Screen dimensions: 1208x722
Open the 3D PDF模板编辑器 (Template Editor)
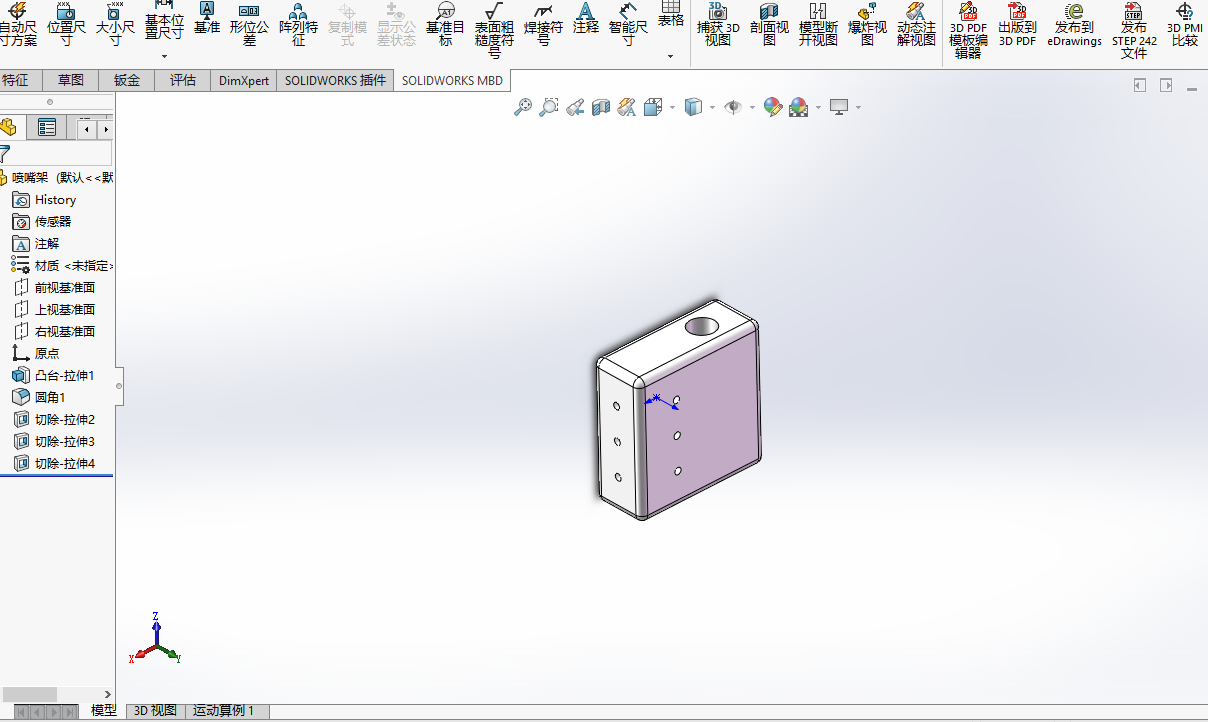coord(968,30)
